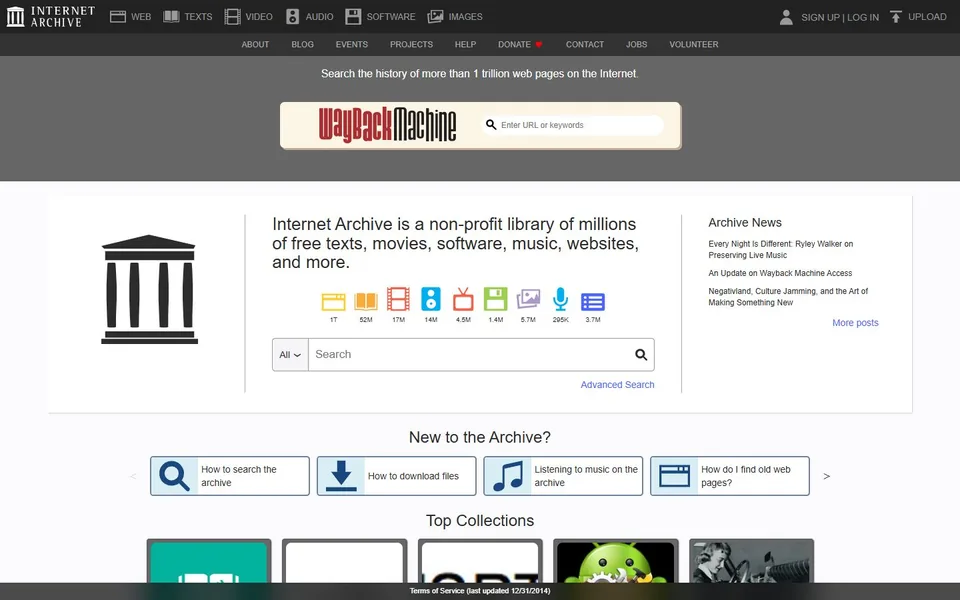
Task: Open How to search the archive card
Action: point(230,476)
